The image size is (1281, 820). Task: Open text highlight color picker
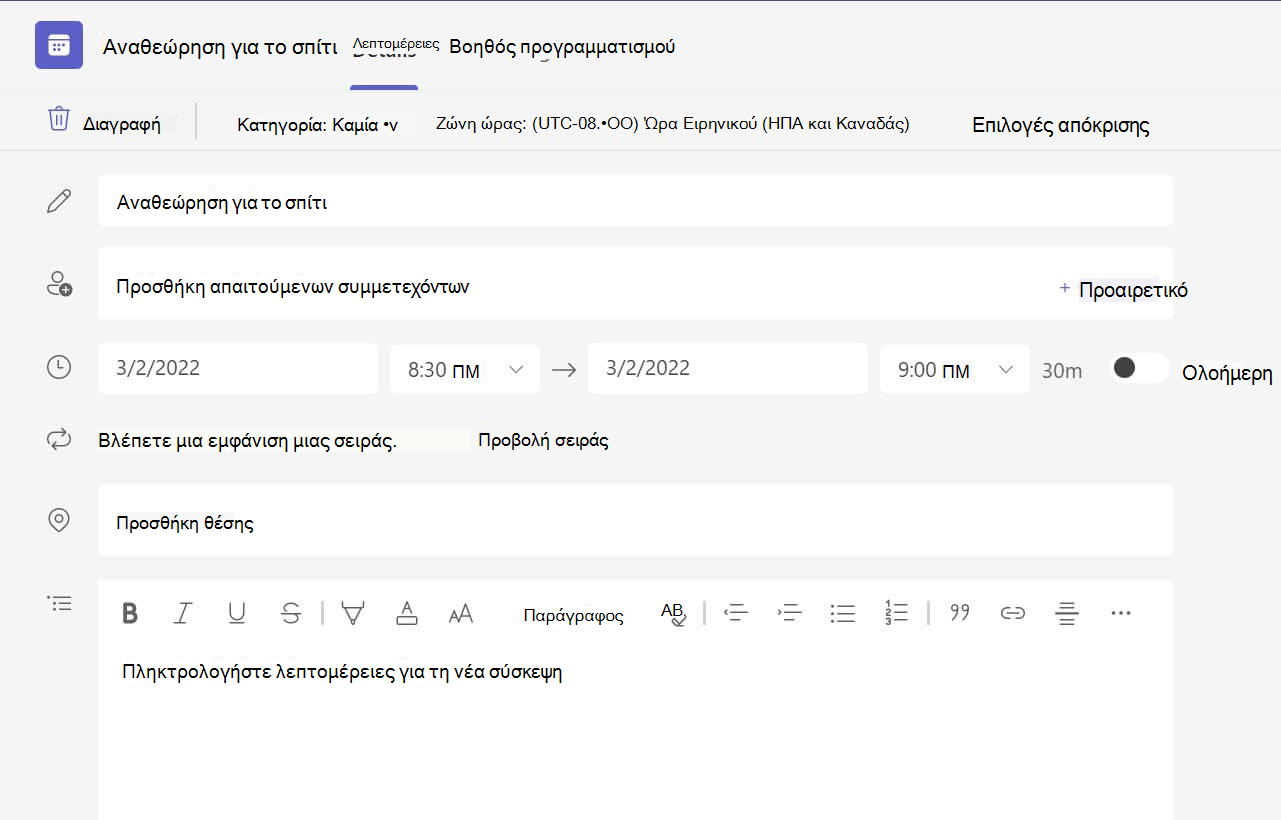click(x=353, y=614)
